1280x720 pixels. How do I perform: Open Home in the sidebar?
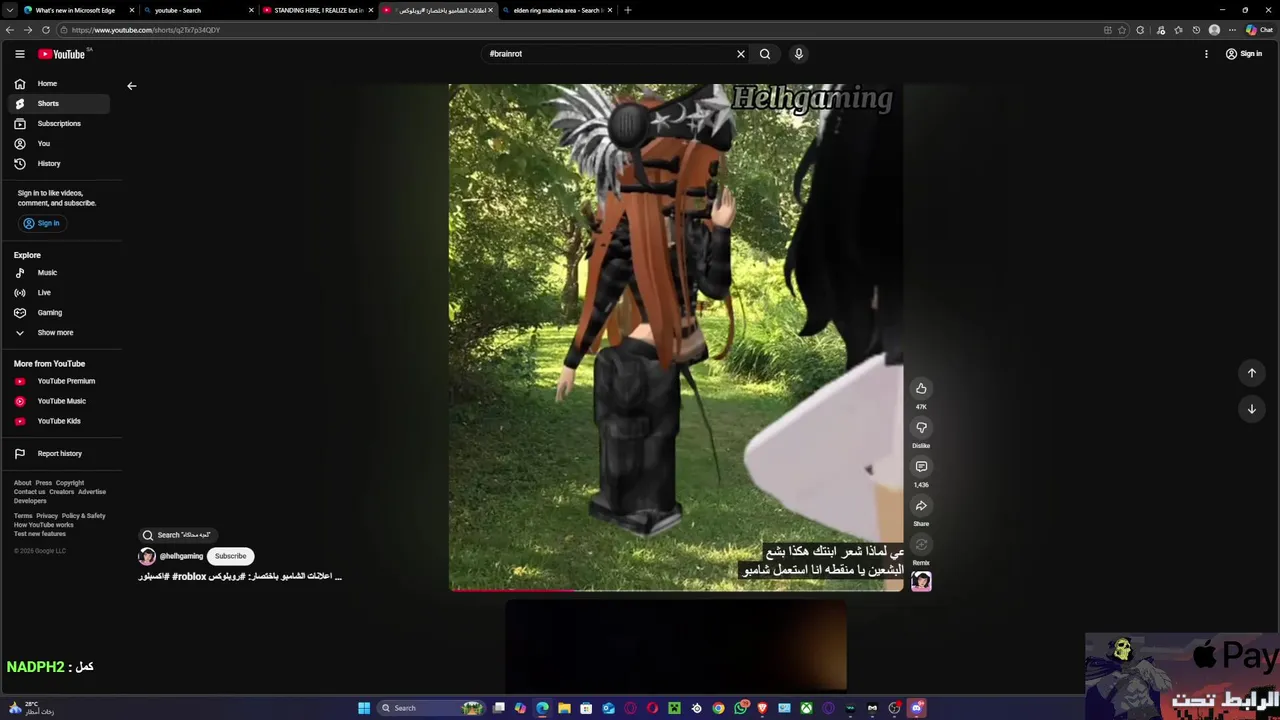pyautogui.click(x=61, y=84)
